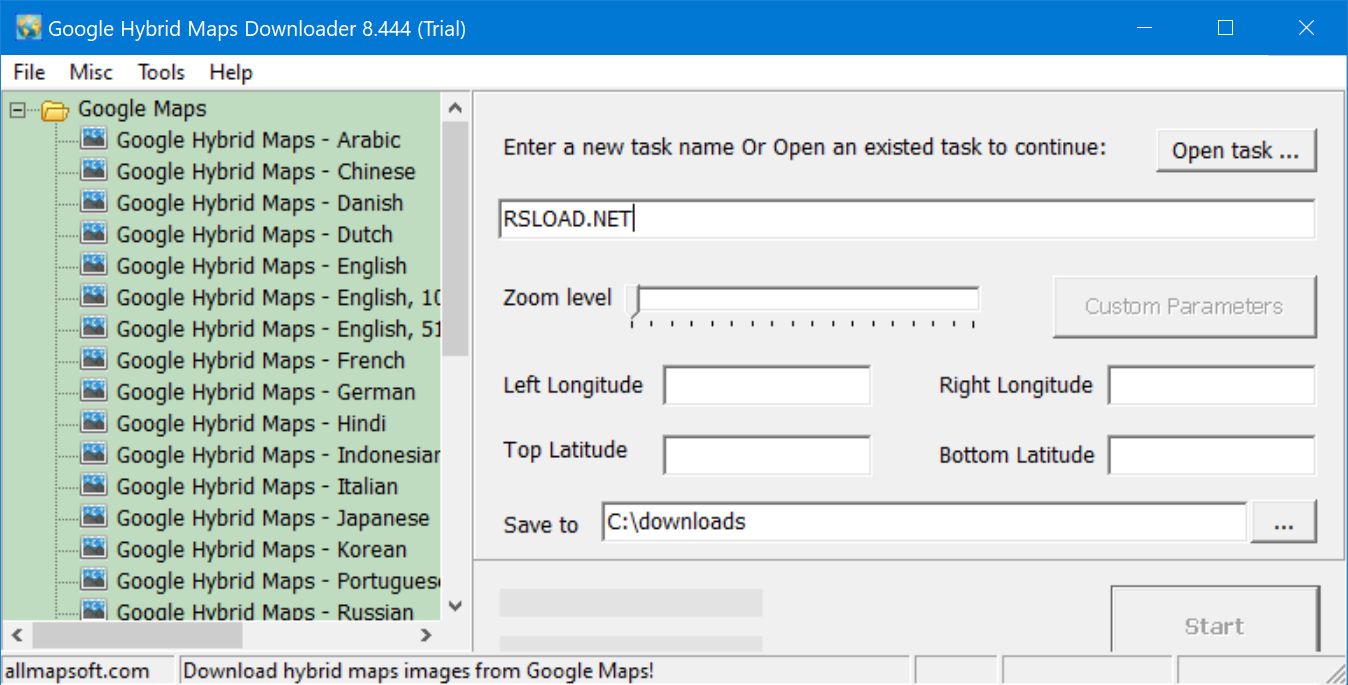Click the tree horizontal scrollbar thumb
1348x685 pixels.
coord(138,634)
